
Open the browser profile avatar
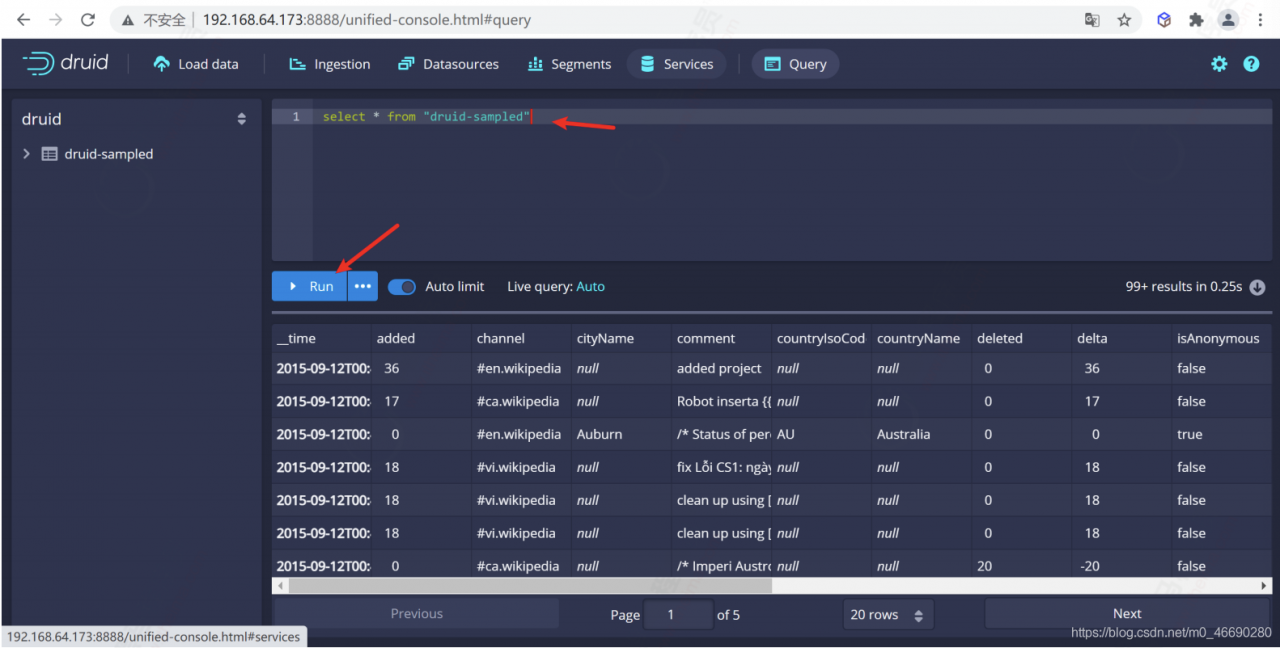tap(1228, 20)
